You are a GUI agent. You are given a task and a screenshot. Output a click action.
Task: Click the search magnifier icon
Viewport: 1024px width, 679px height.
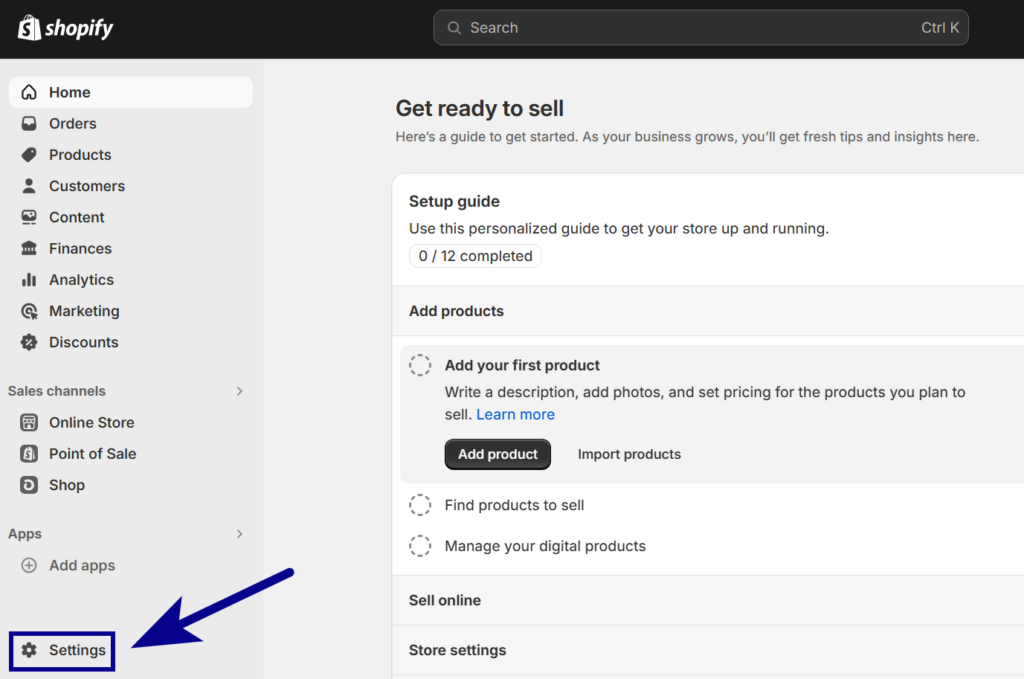pos(454,28)
